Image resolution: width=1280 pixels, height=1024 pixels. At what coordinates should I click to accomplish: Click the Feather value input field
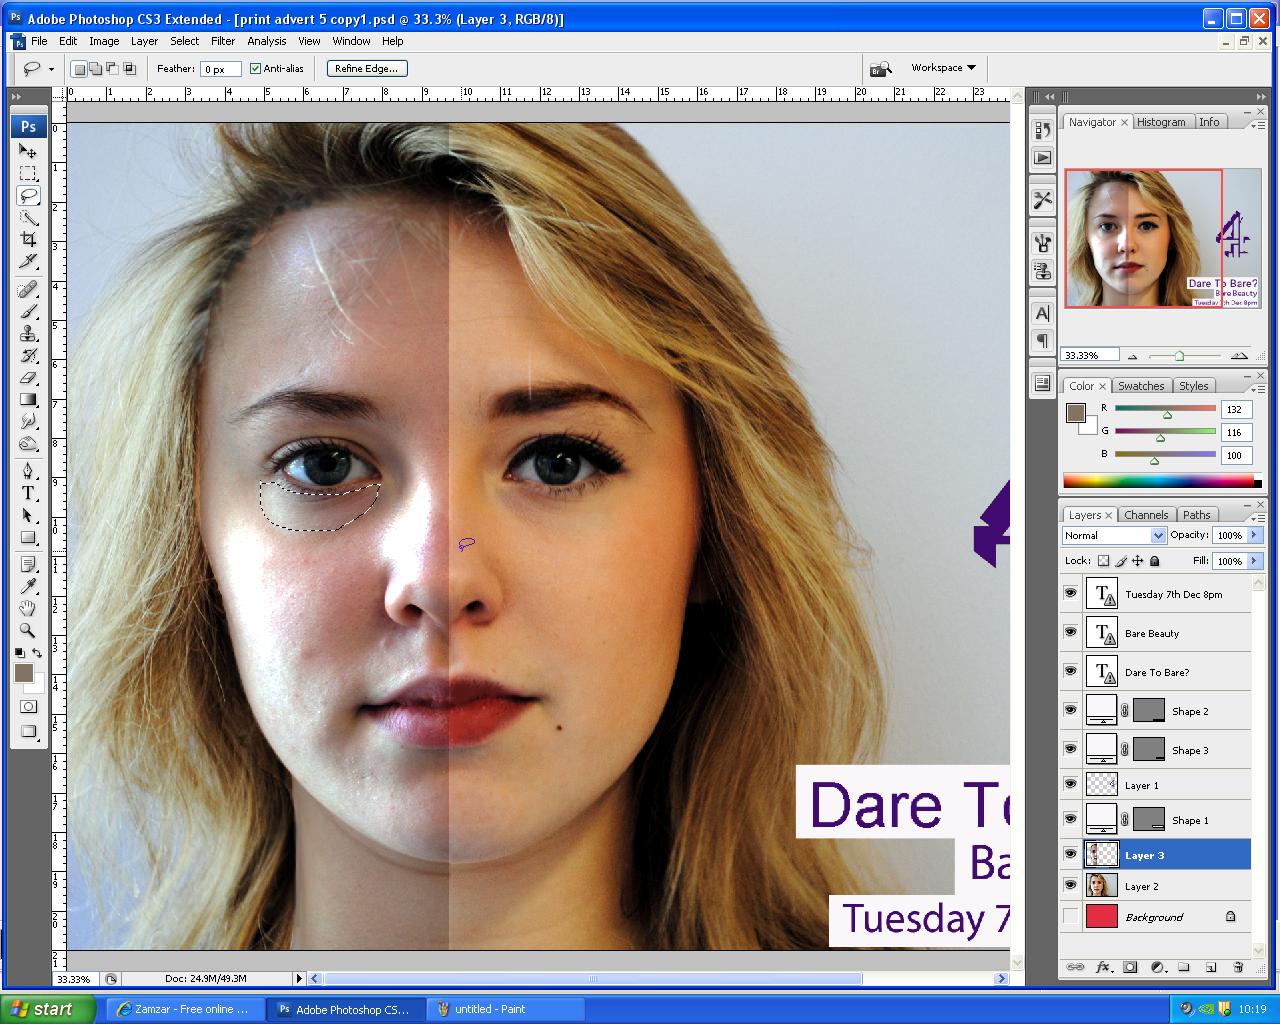220,69
